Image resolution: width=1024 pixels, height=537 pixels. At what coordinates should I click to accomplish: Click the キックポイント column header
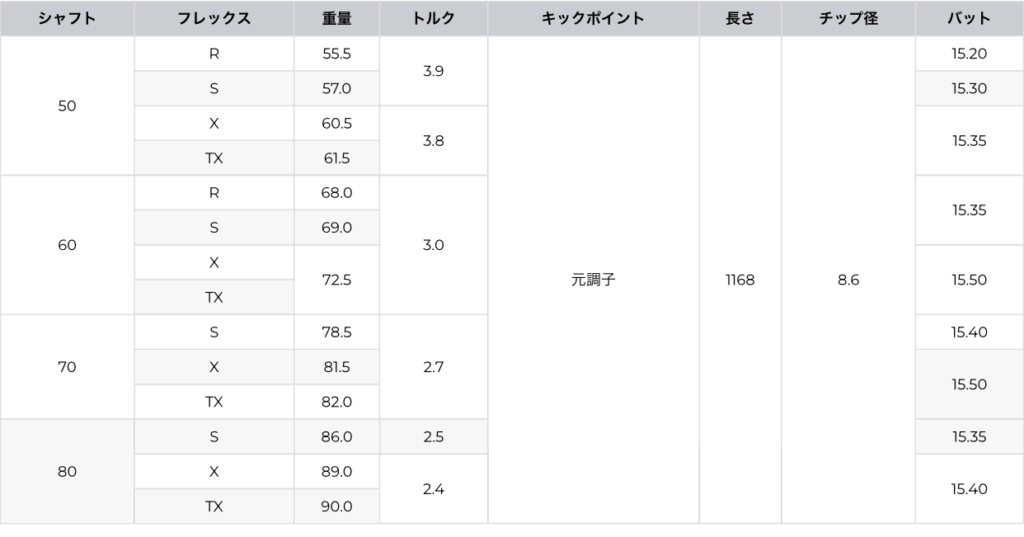point(593,19)
